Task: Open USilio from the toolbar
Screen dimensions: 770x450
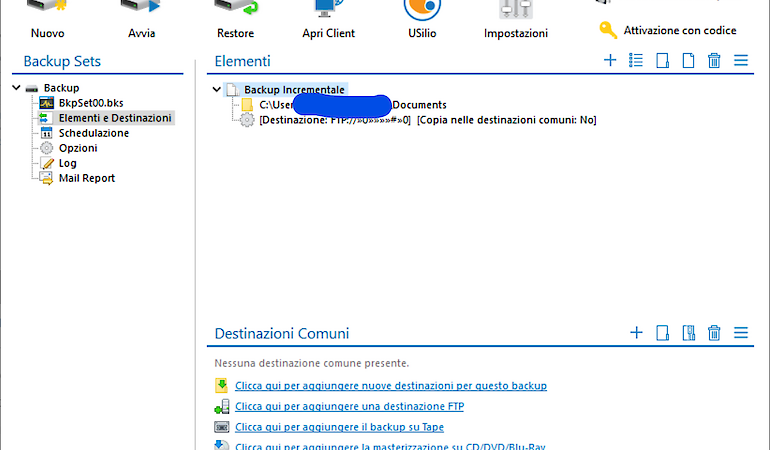Action: click(422, 20)
